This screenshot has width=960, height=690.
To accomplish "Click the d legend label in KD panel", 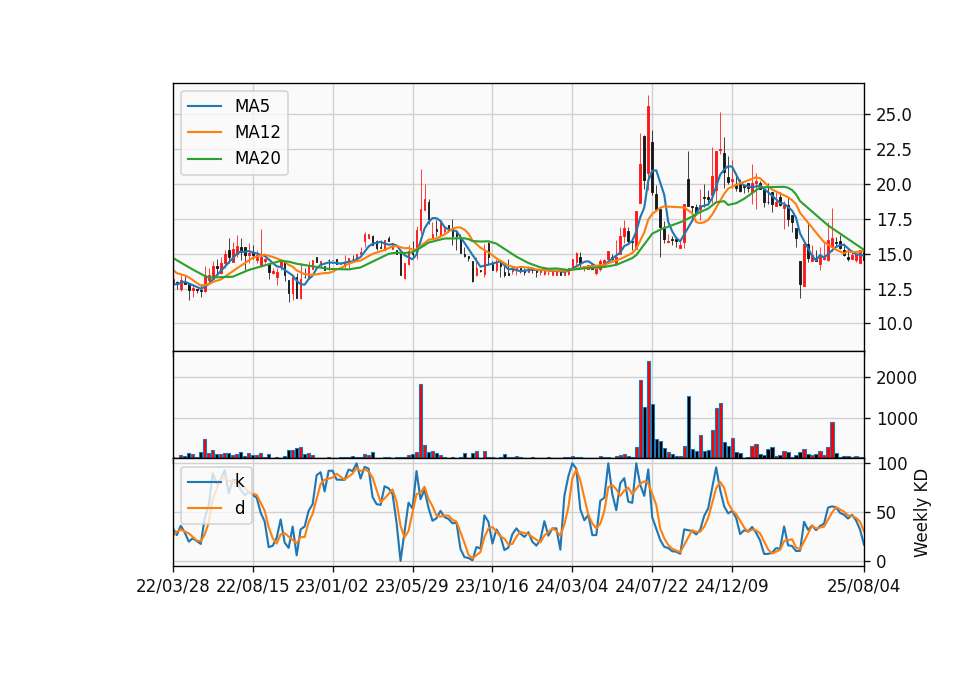I will [x=239, y=508].
